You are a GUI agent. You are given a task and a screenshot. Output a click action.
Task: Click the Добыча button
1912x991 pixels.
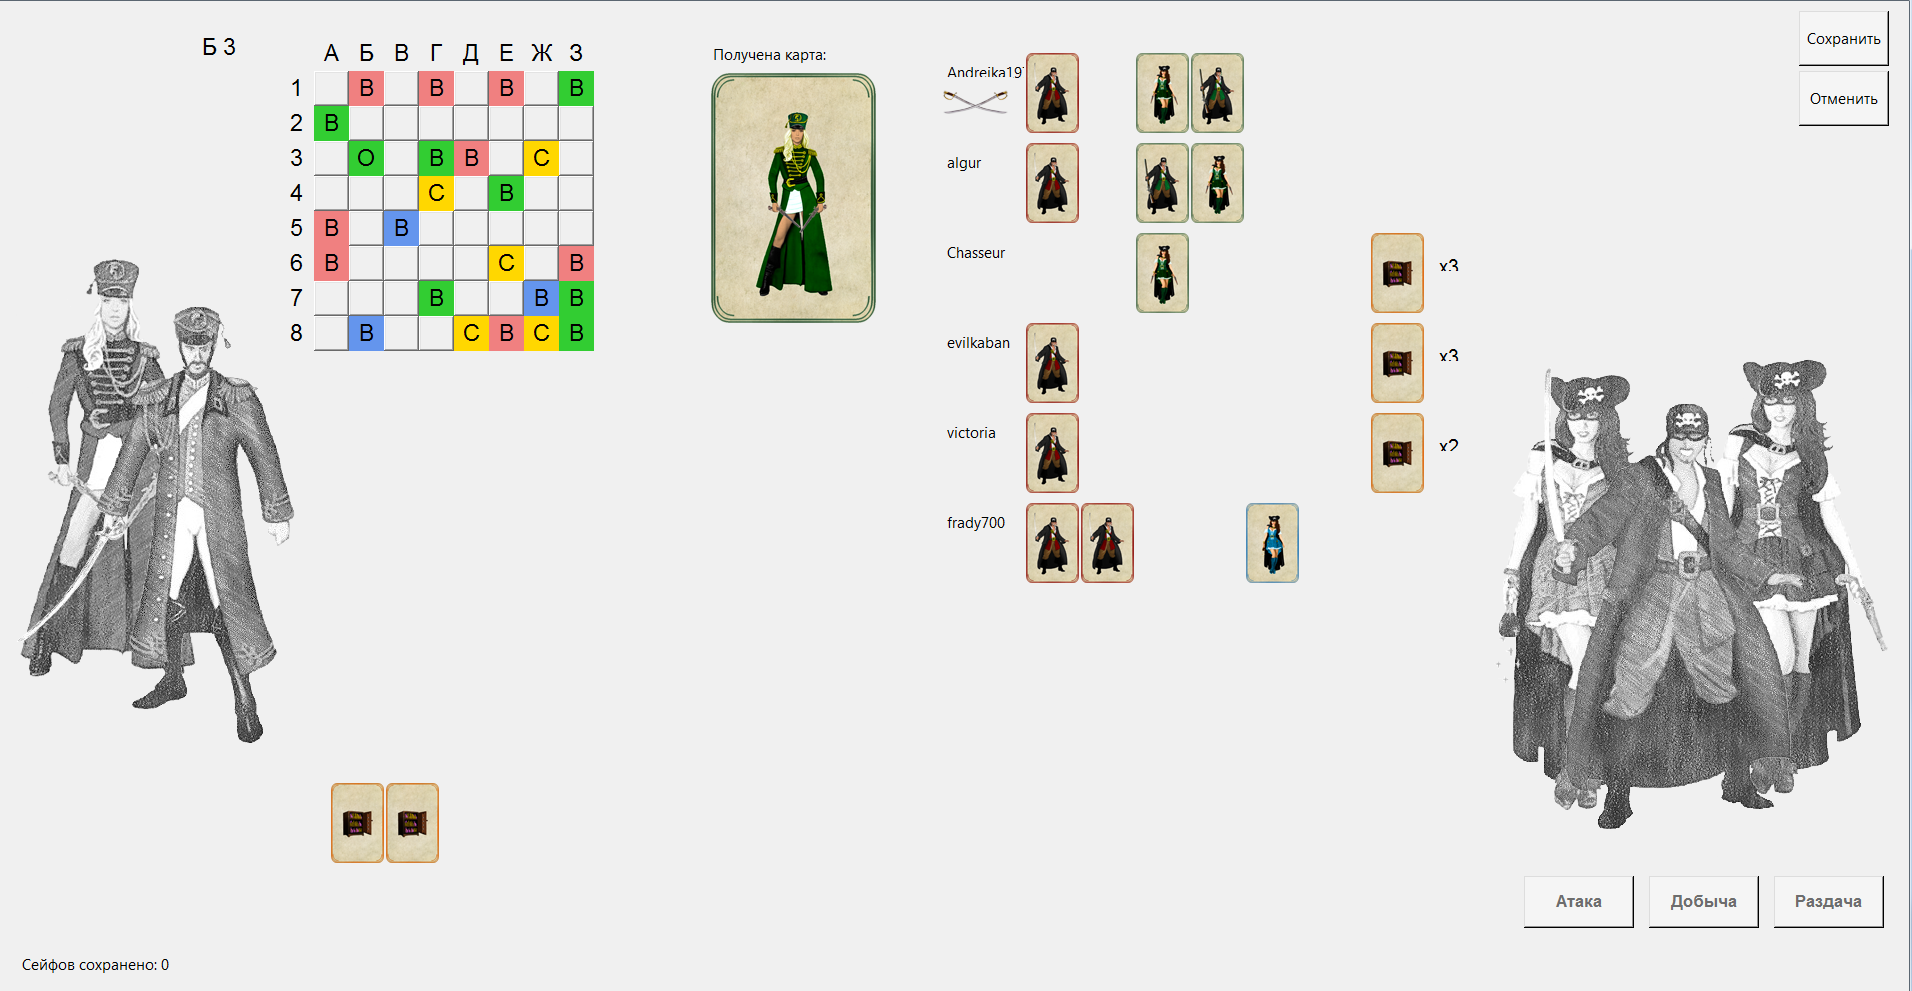tap(1703, 901)
